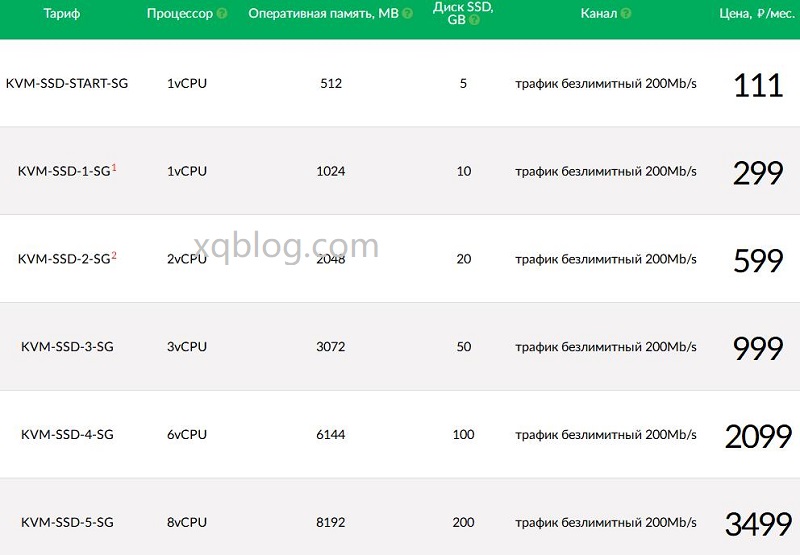Click the 599 monthly price
Image resolution: width=800 pixels, height=555 pixels.
tap(758, 261)
